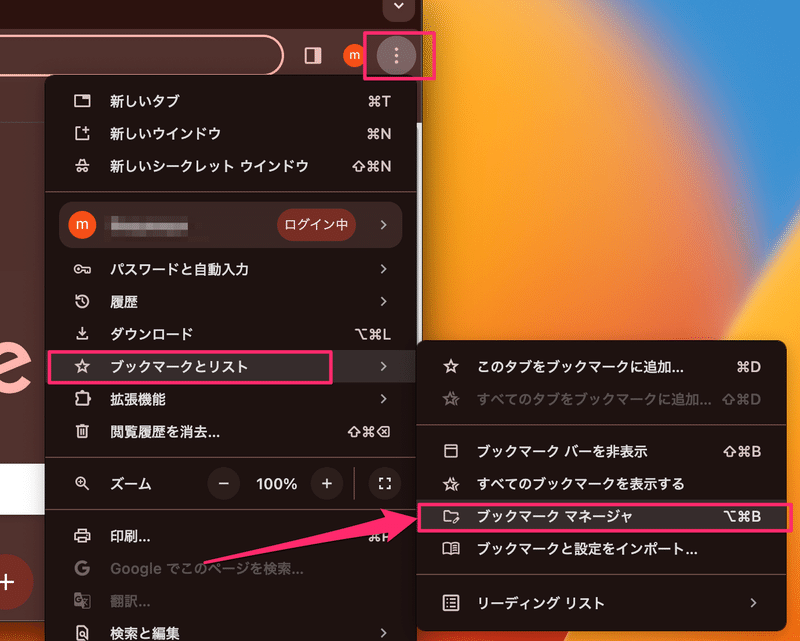This screenshot has width=800, height=641.
Task: Select the ズーム magnifier icon
Action: click(x=82, y=483)
